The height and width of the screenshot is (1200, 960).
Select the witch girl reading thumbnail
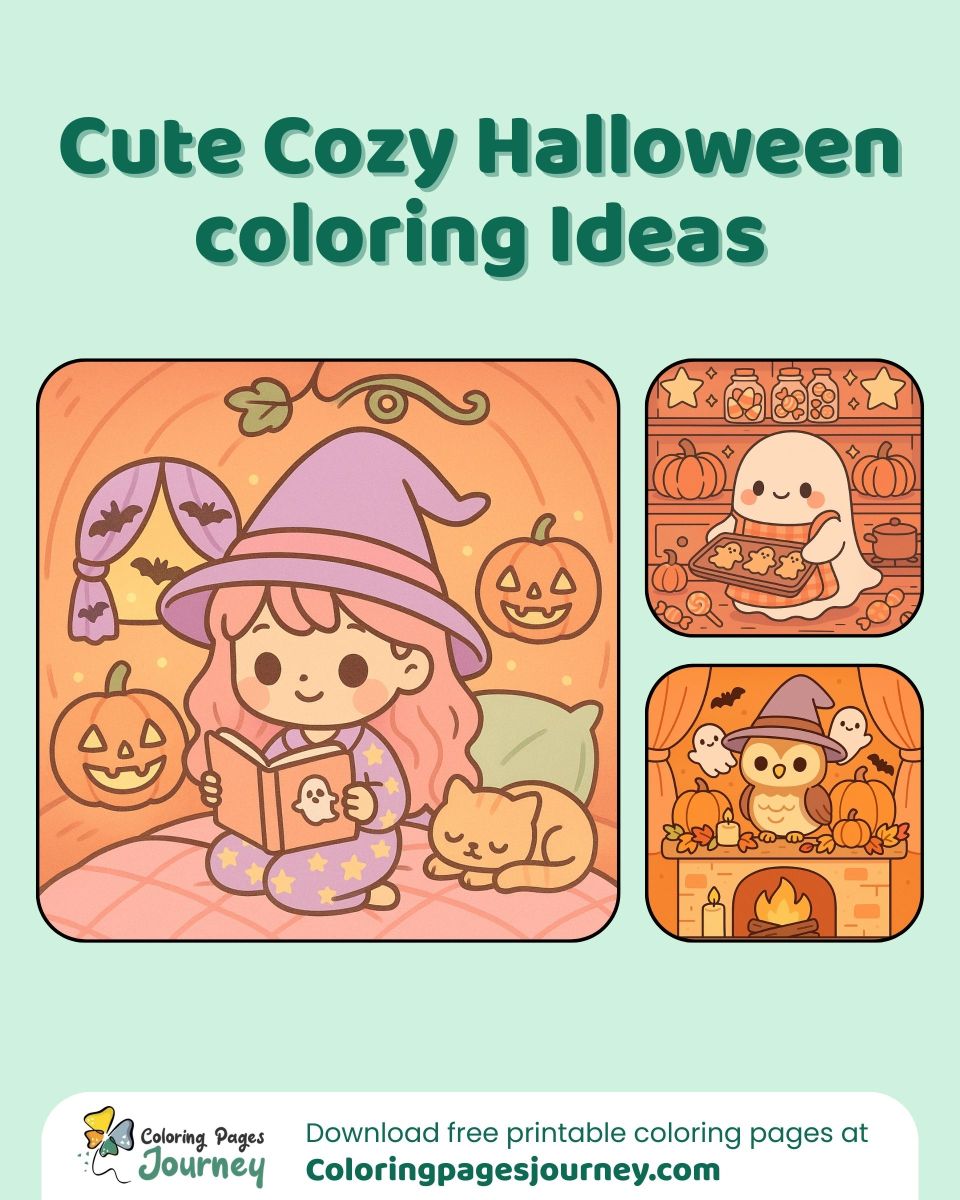[328, 651]
